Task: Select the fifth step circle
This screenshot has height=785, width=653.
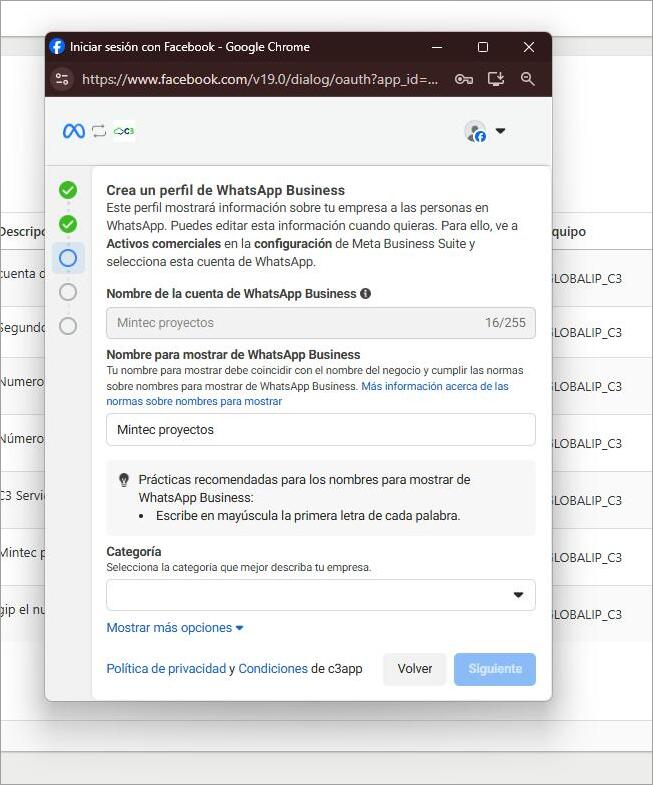Action: 68,326
